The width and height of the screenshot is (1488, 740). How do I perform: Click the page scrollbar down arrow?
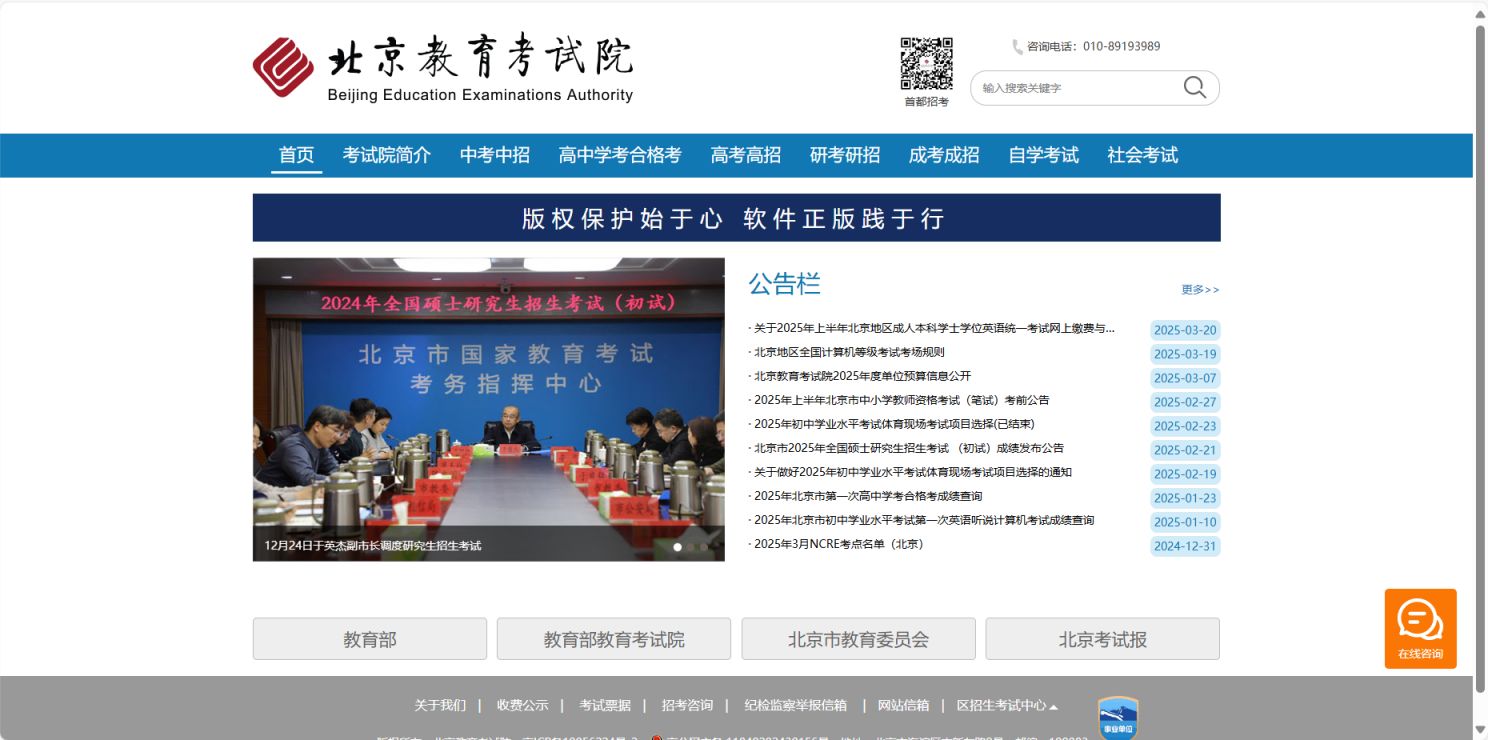1480,730
